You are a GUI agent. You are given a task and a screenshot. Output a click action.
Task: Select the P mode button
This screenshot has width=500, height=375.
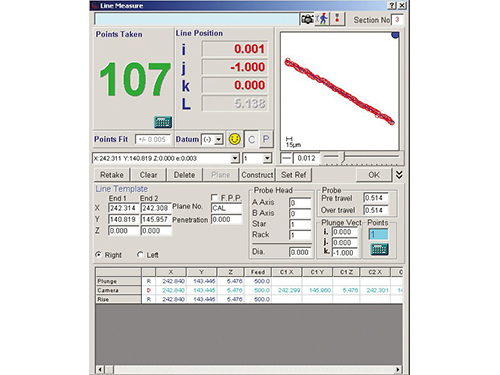pos(266,139)
